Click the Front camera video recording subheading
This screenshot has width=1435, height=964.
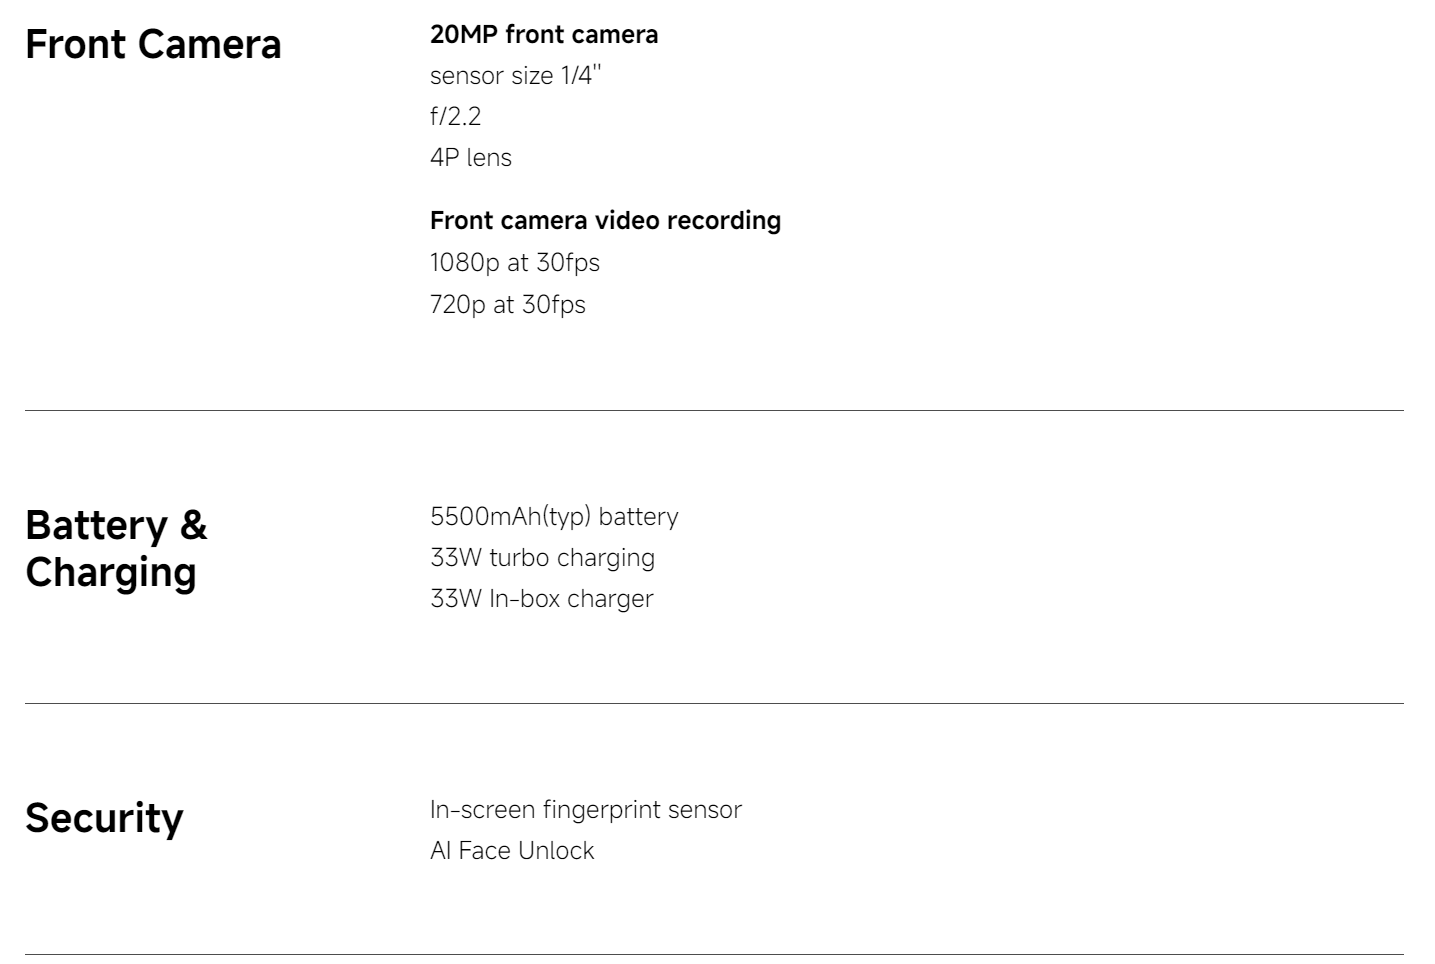605,221
